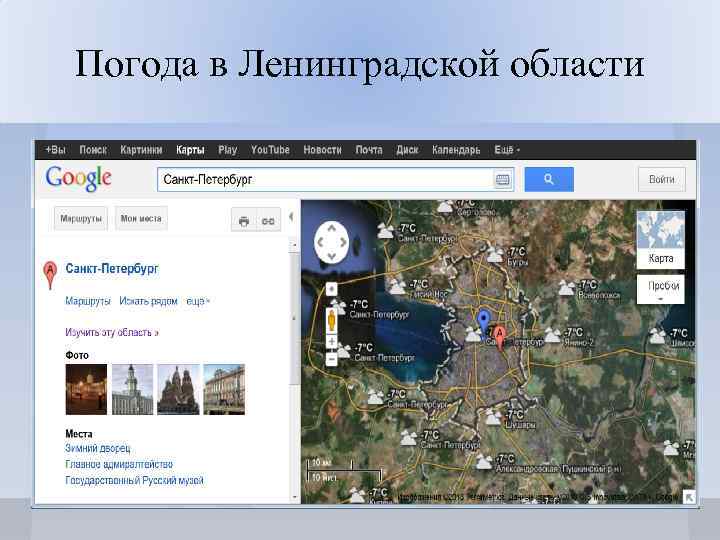Viewport: 720px width, 540px height.
Task: Expand map corner arrow at bottom right
Action: [689, 496]
